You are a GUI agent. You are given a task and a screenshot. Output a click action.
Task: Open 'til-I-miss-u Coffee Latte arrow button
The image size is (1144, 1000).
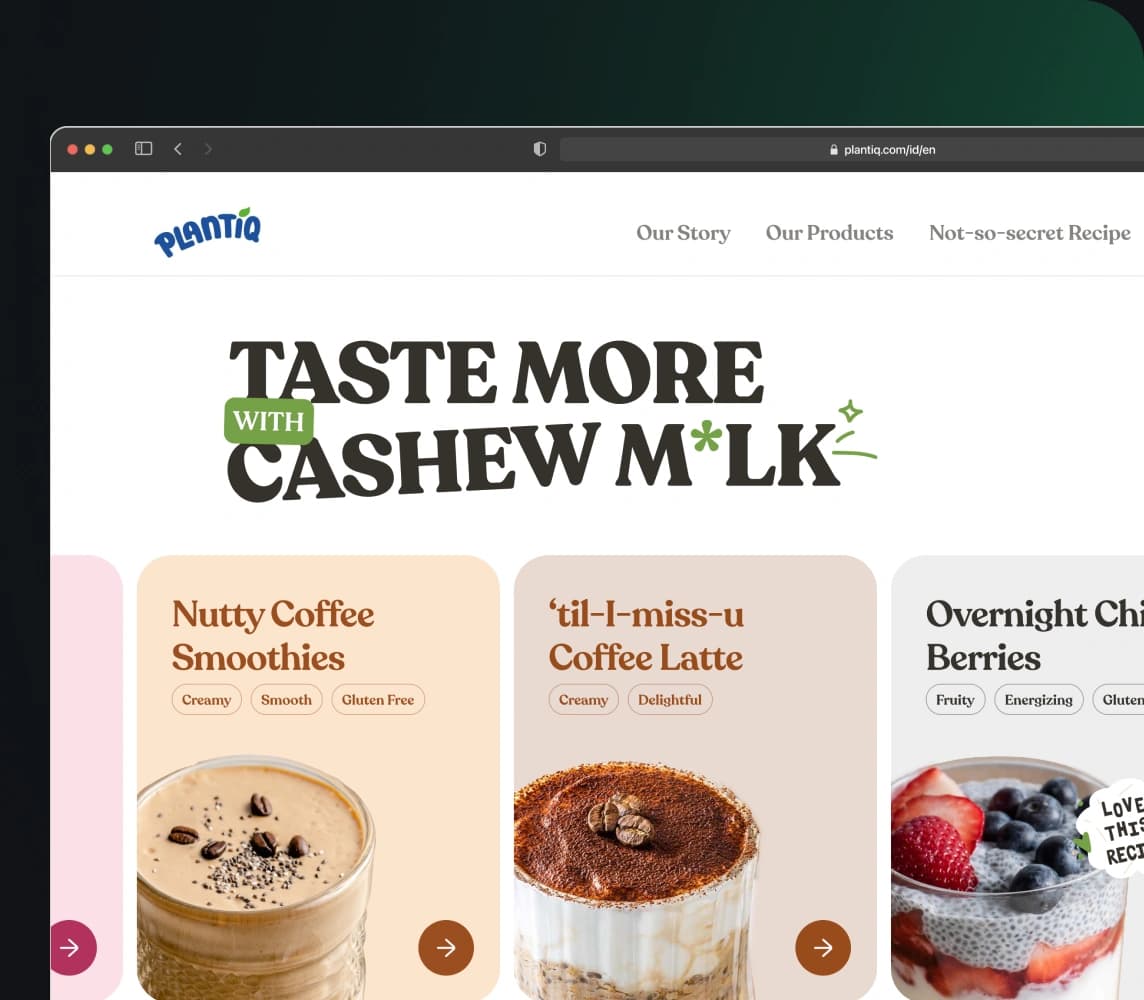coord(823,947)
